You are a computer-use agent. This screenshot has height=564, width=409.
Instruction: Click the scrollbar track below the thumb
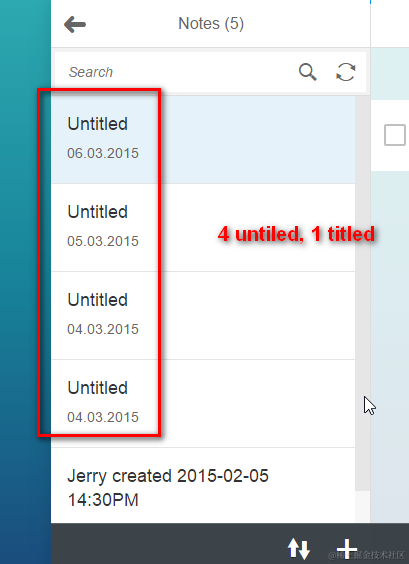(363, 507)
